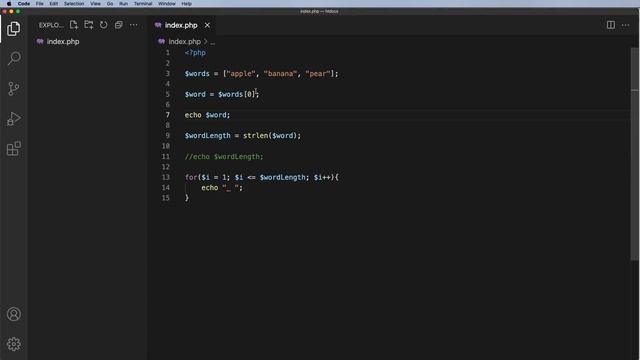Image resolution: width=640 pixels, height=360 pixels.
Task: Open the File menu
Action: tap(40, 4)
